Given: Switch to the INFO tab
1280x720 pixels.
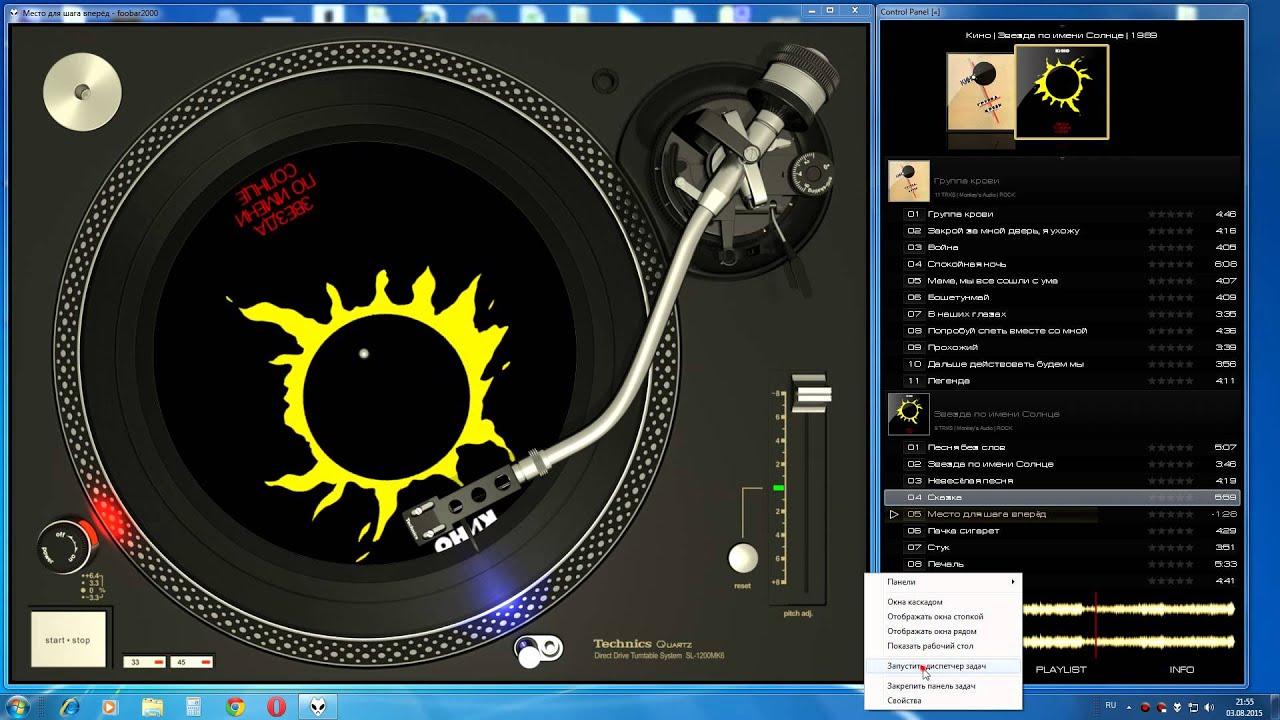Looking at the screenshot, I should pos(1182,669).
